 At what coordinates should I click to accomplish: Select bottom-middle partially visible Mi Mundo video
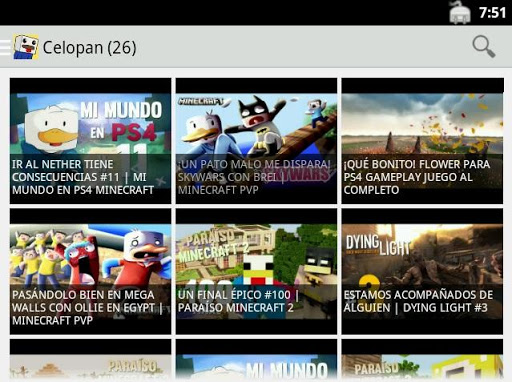(256, 360)
